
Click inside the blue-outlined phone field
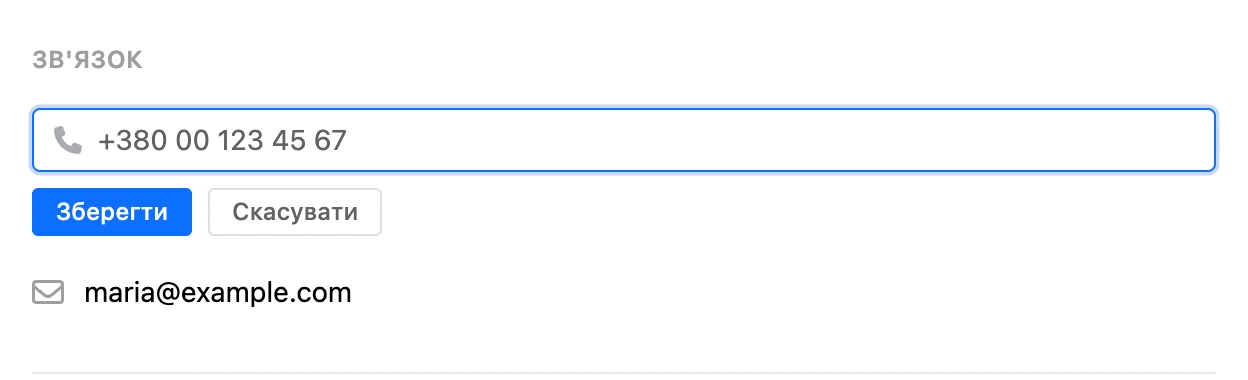(624, 140)
